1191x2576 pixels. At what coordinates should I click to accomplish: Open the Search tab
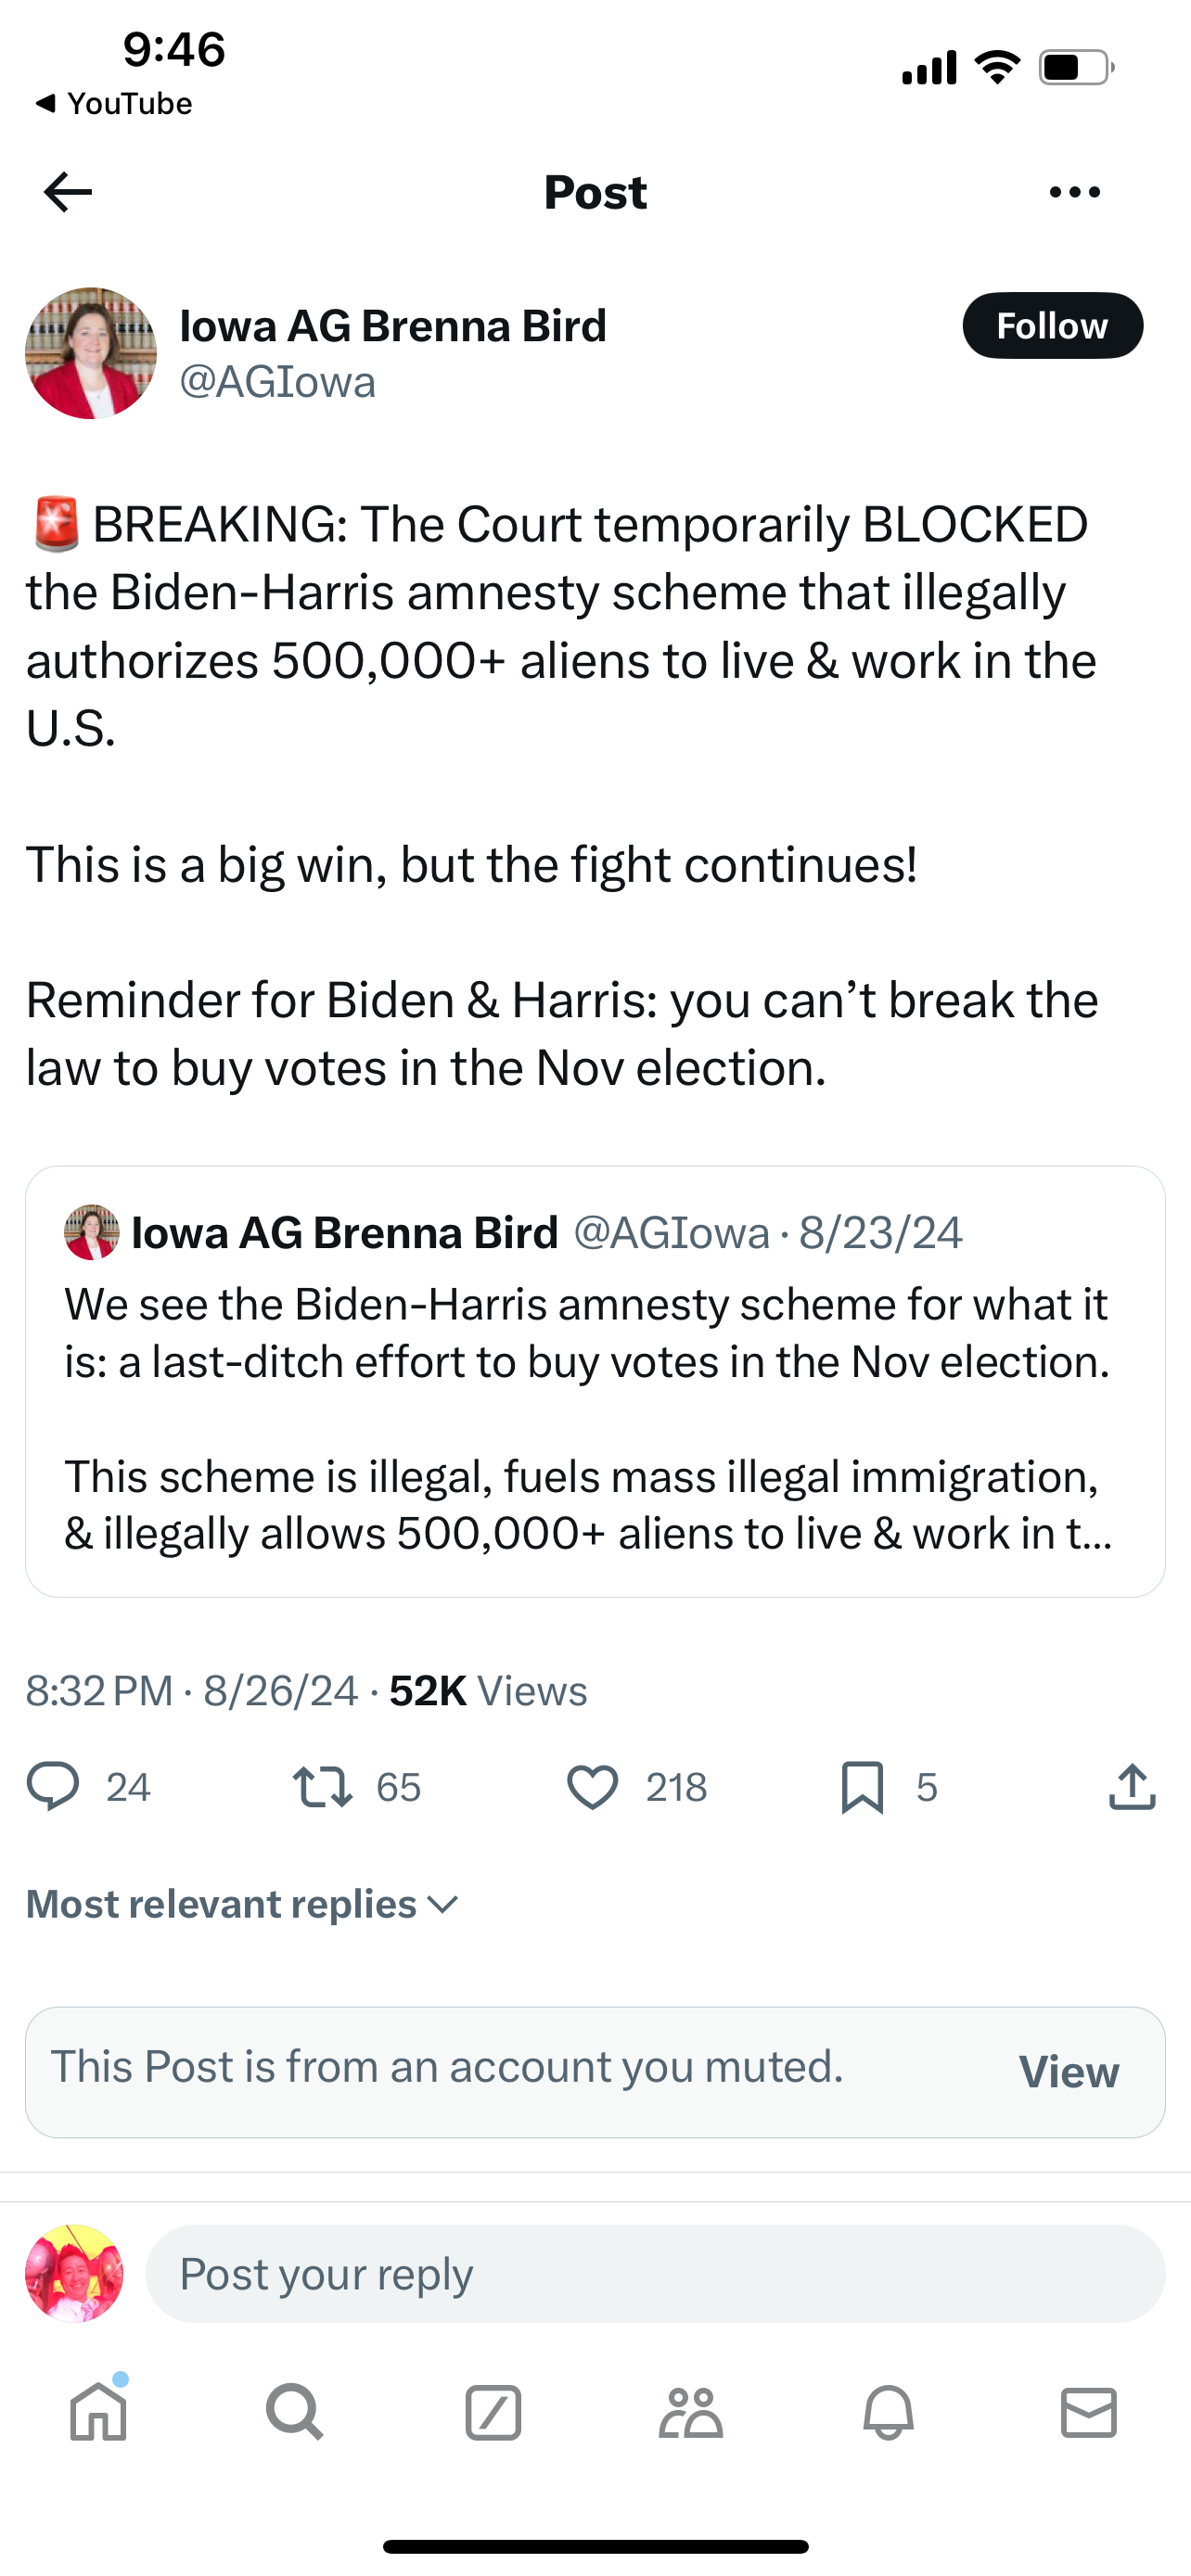click(x=295, y=2412)
